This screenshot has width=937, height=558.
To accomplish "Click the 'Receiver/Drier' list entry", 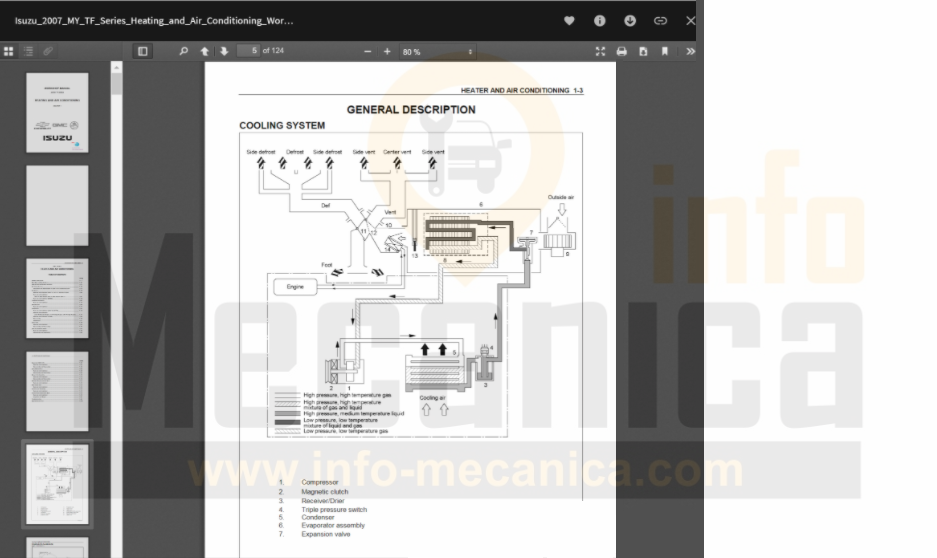I will pyautogui.click(x=323, y=501).
